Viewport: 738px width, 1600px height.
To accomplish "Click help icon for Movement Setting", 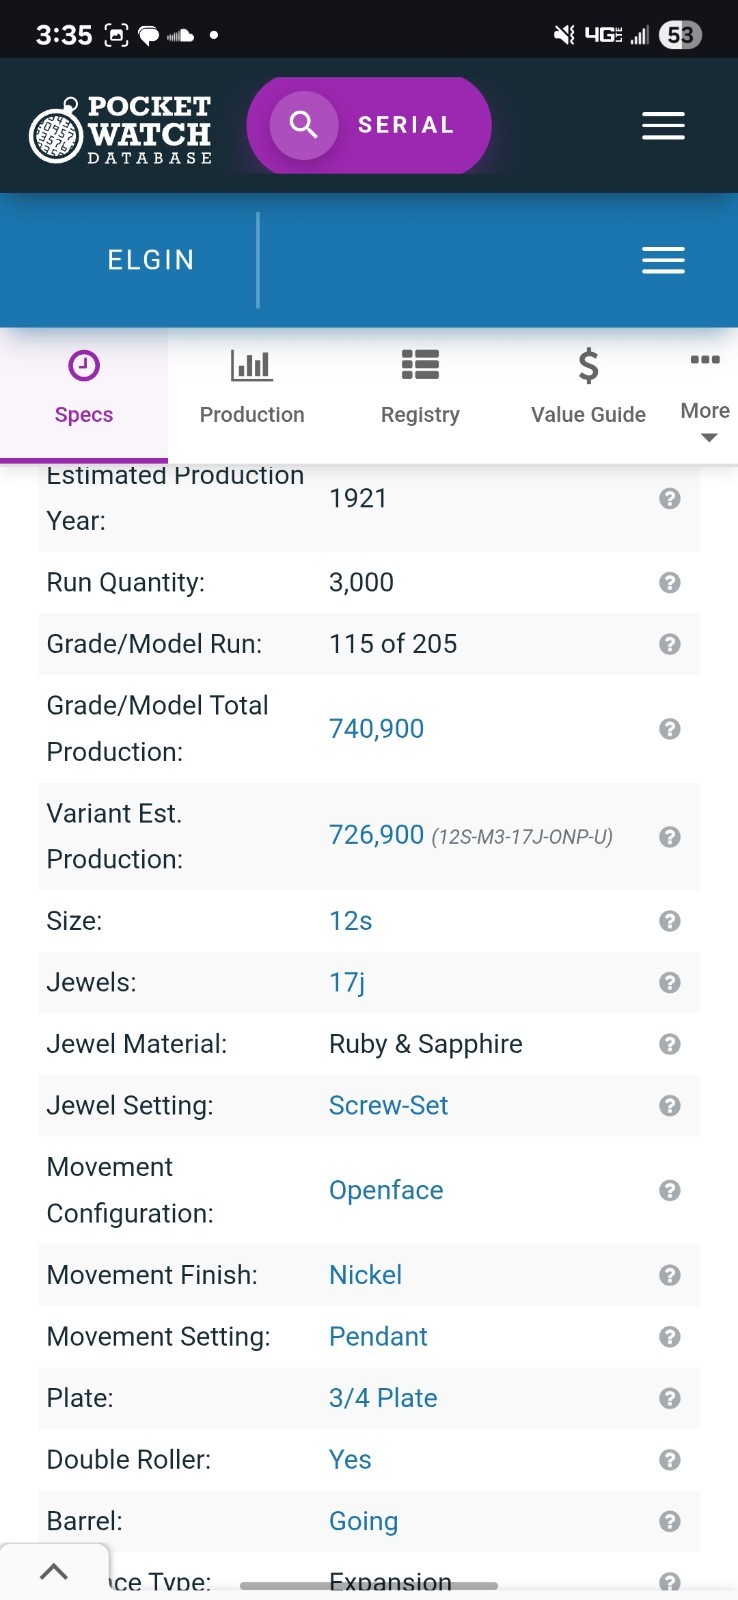I will pos(670,1337).
